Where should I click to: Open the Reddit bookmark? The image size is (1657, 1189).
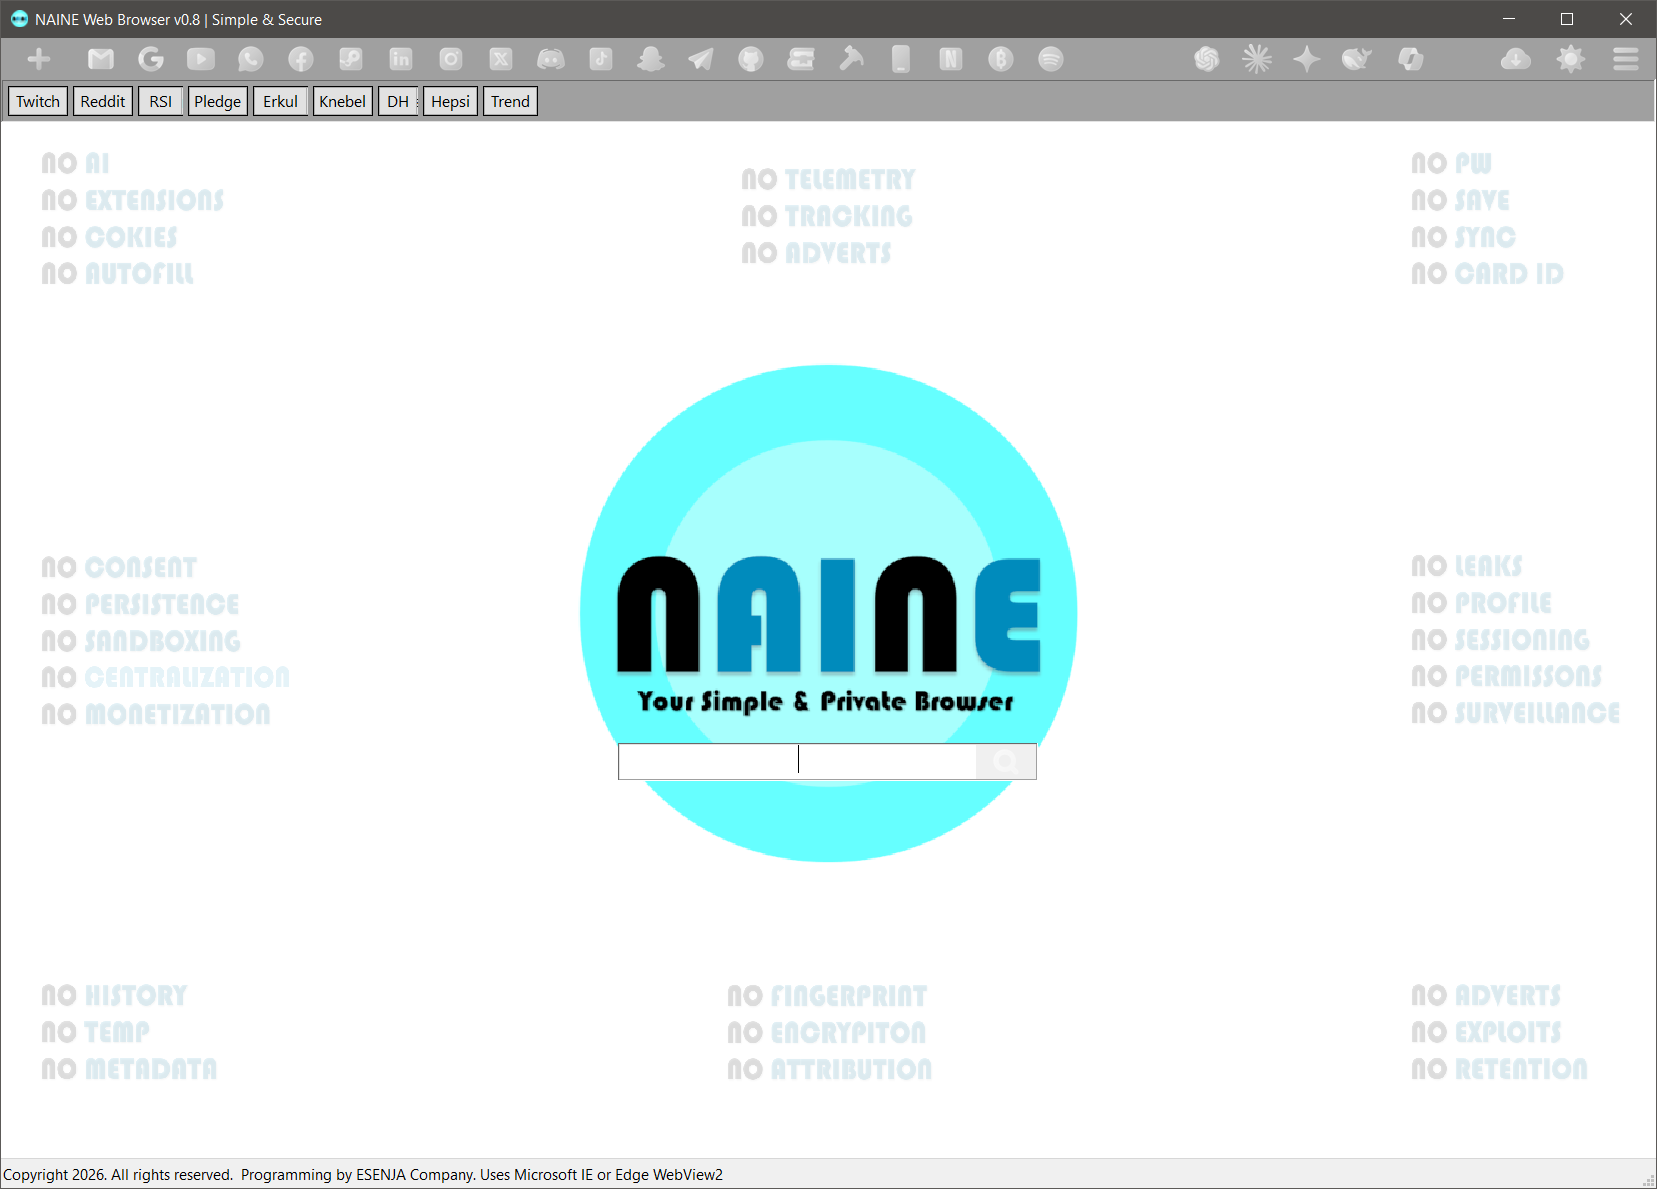click(103, 101)
